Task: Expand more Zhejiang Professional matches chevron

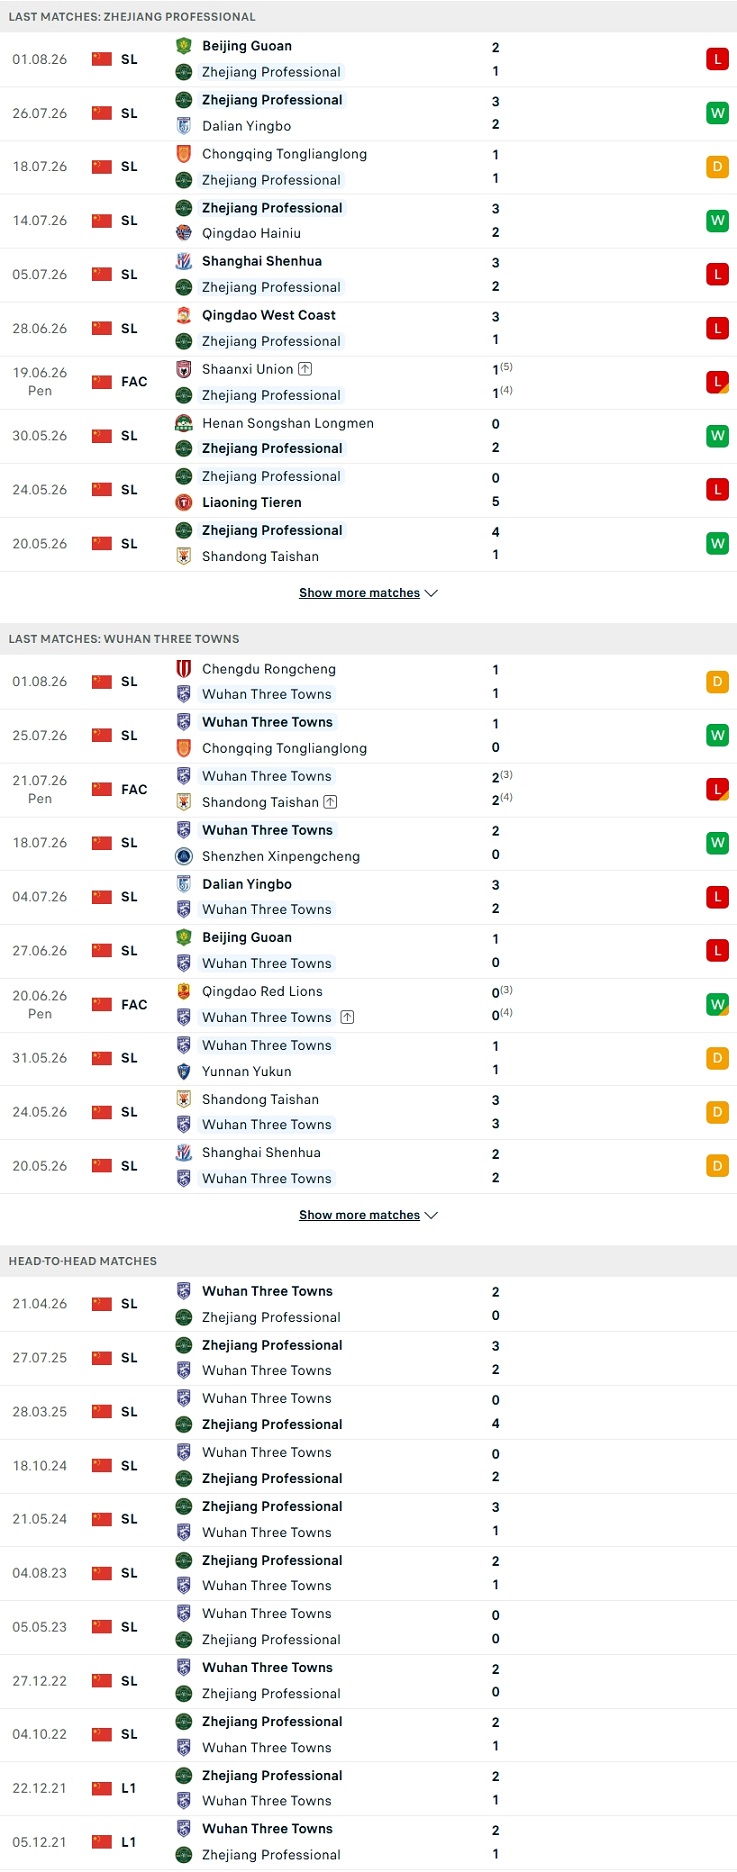Action: point(432,593)
